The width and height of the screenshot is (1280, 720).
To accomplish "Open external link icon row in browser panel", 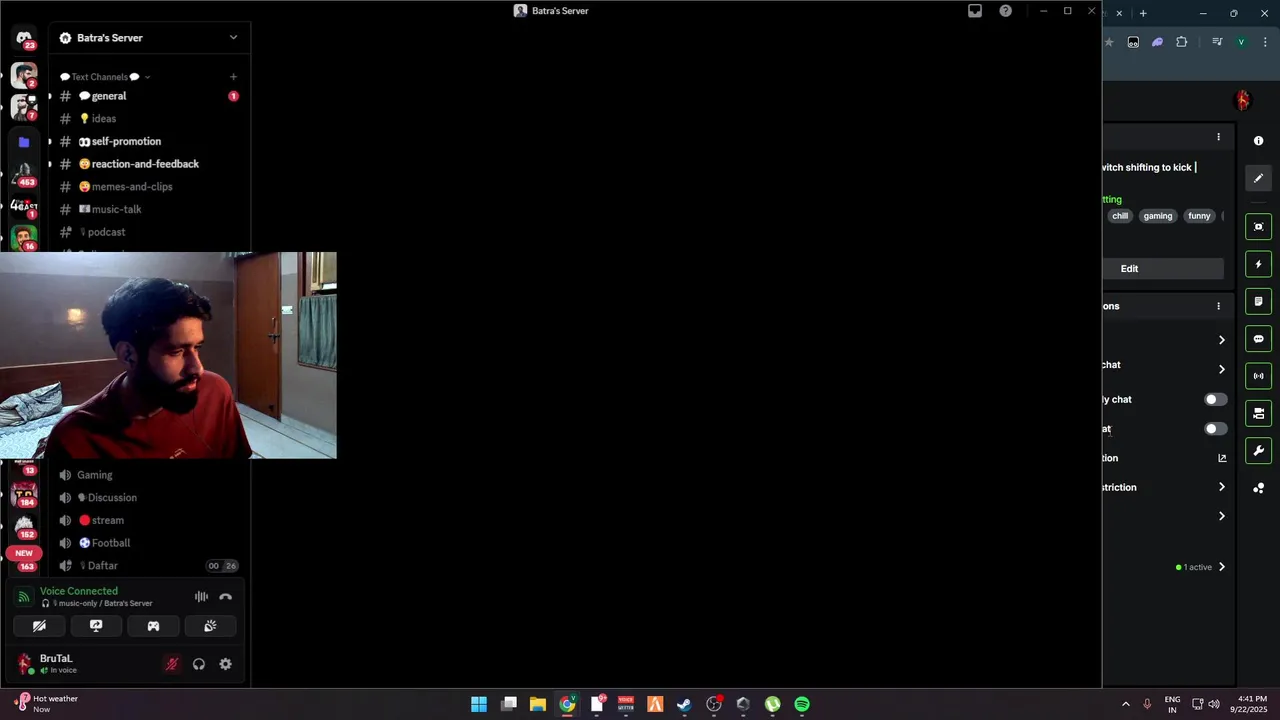I will (1222, 458).
